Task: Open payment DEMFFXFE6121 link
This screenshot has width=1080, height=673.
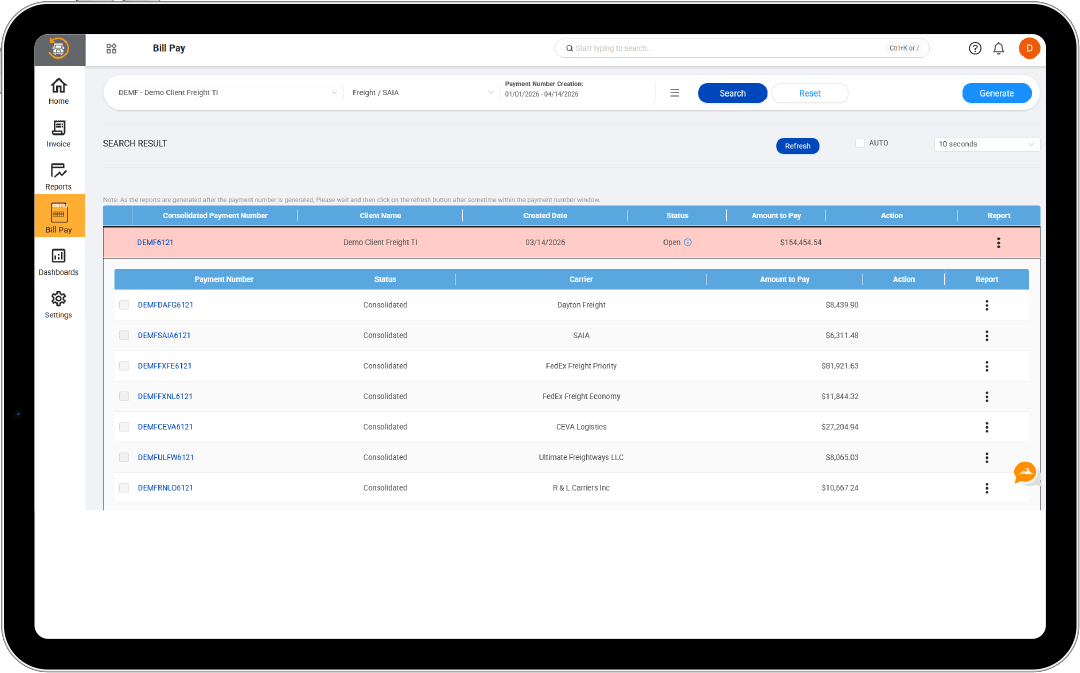Action: tap(165, 366)
